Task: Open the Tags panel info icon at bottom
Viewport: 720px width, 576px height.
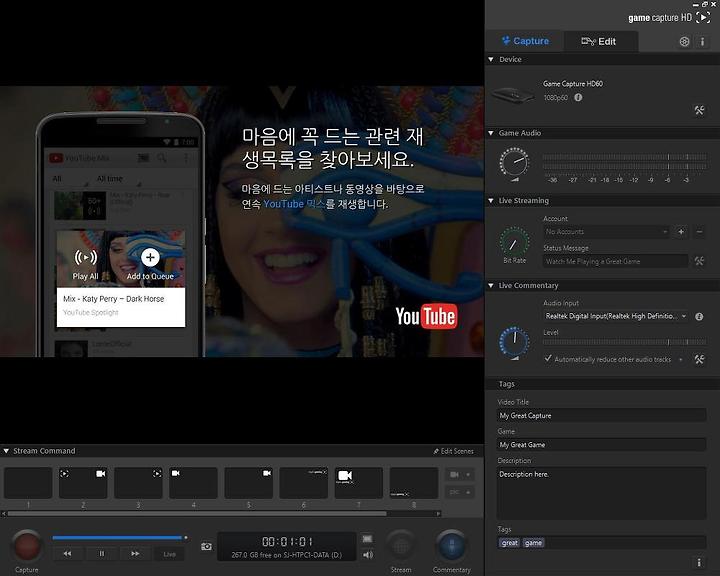Action: pyautogui.click(x=699, y=562)
